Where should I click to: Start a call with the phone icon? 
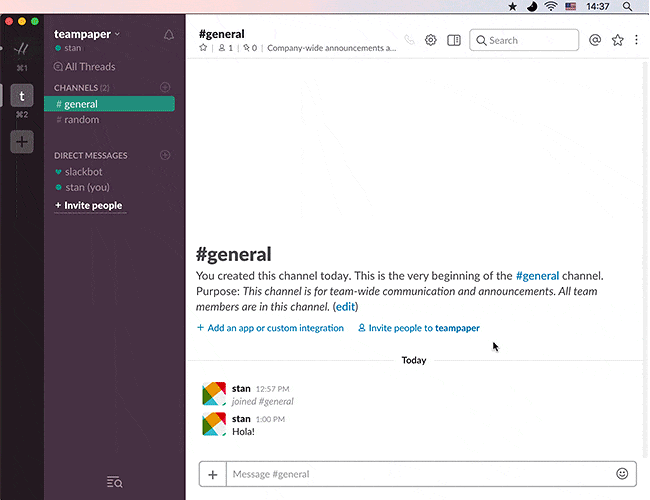(x=409, y=40)
